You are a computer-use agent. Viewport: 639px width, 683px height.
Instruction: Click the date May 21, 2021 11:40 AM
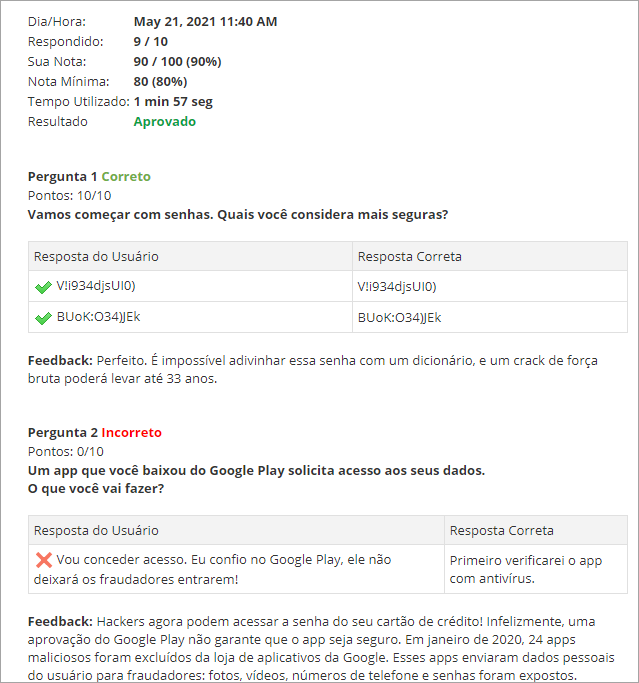[x=205, y=22]
